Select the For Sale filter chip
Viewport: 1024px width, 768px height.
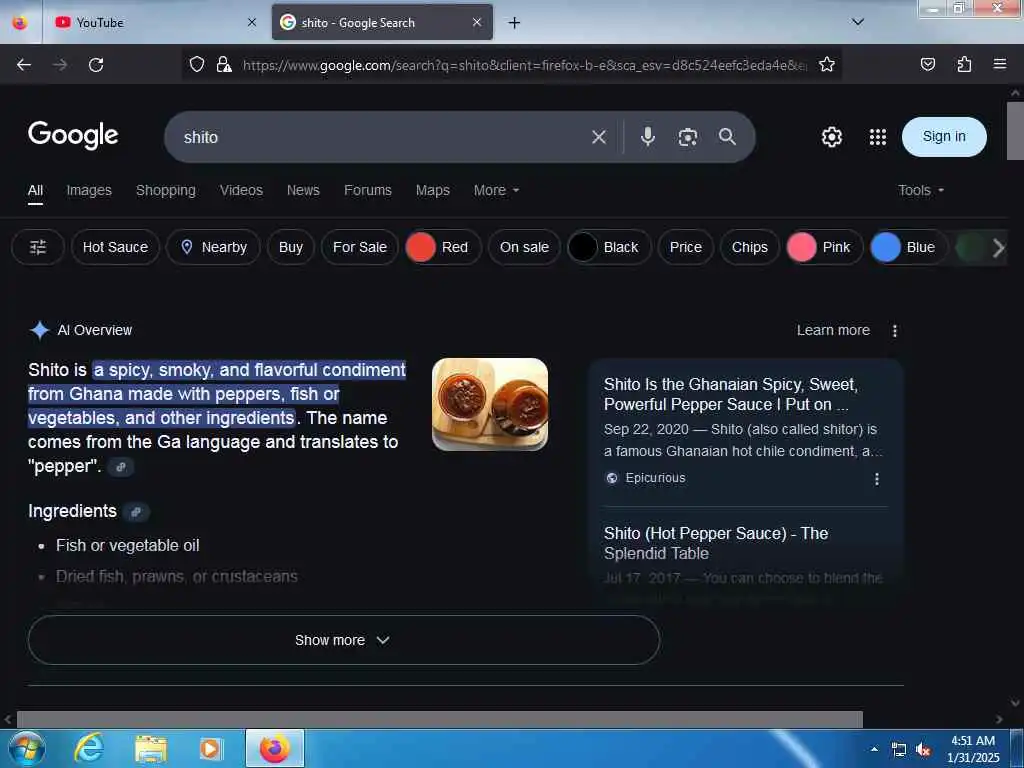(x=359, y=247)
